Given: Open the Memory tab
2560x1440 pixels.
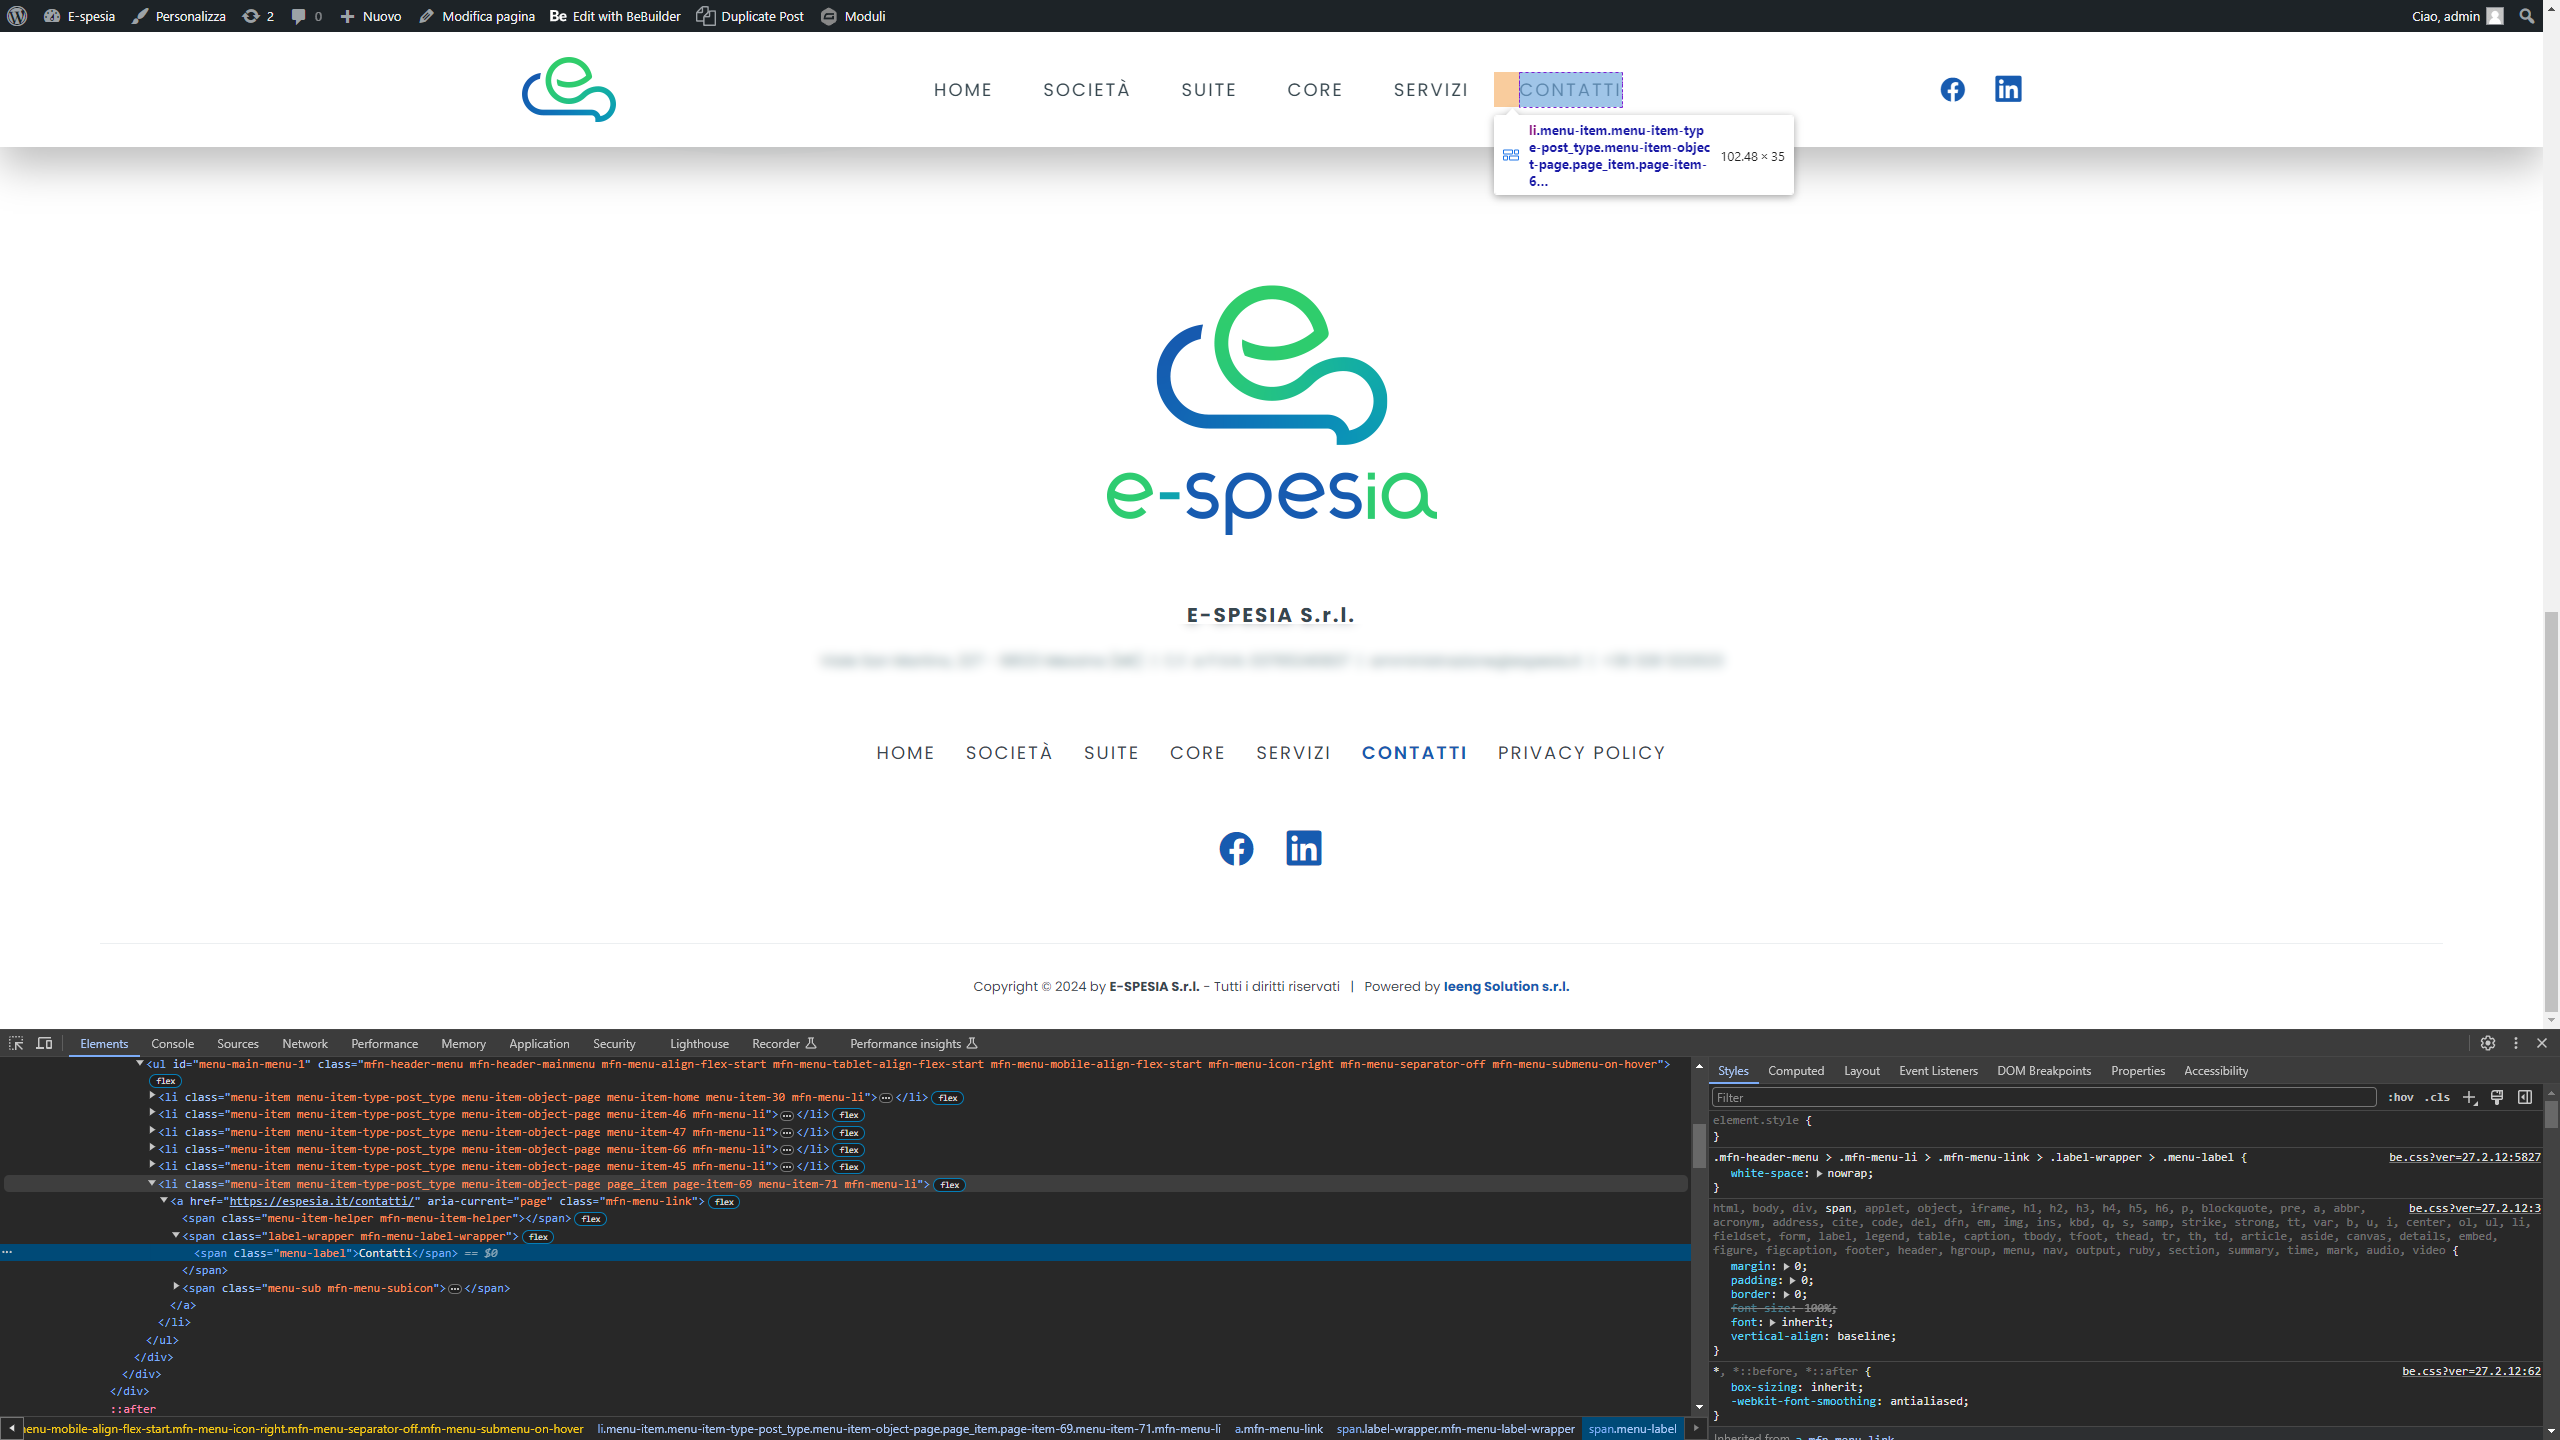Looking at the screenshot, I should point(463,1043).
